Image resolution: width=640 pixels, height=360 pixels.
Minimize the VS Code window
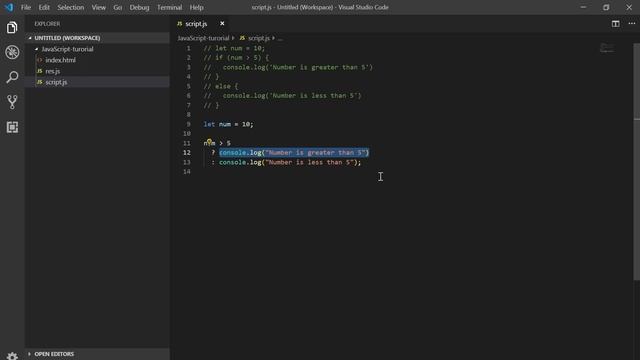583,7
